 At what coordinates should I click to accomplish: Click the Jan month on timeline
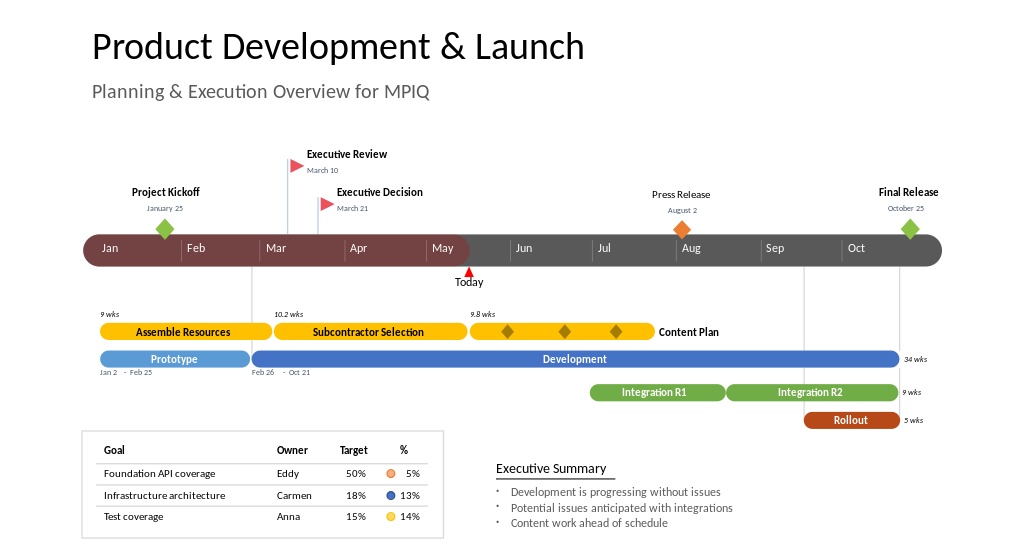tap(110, 248)
